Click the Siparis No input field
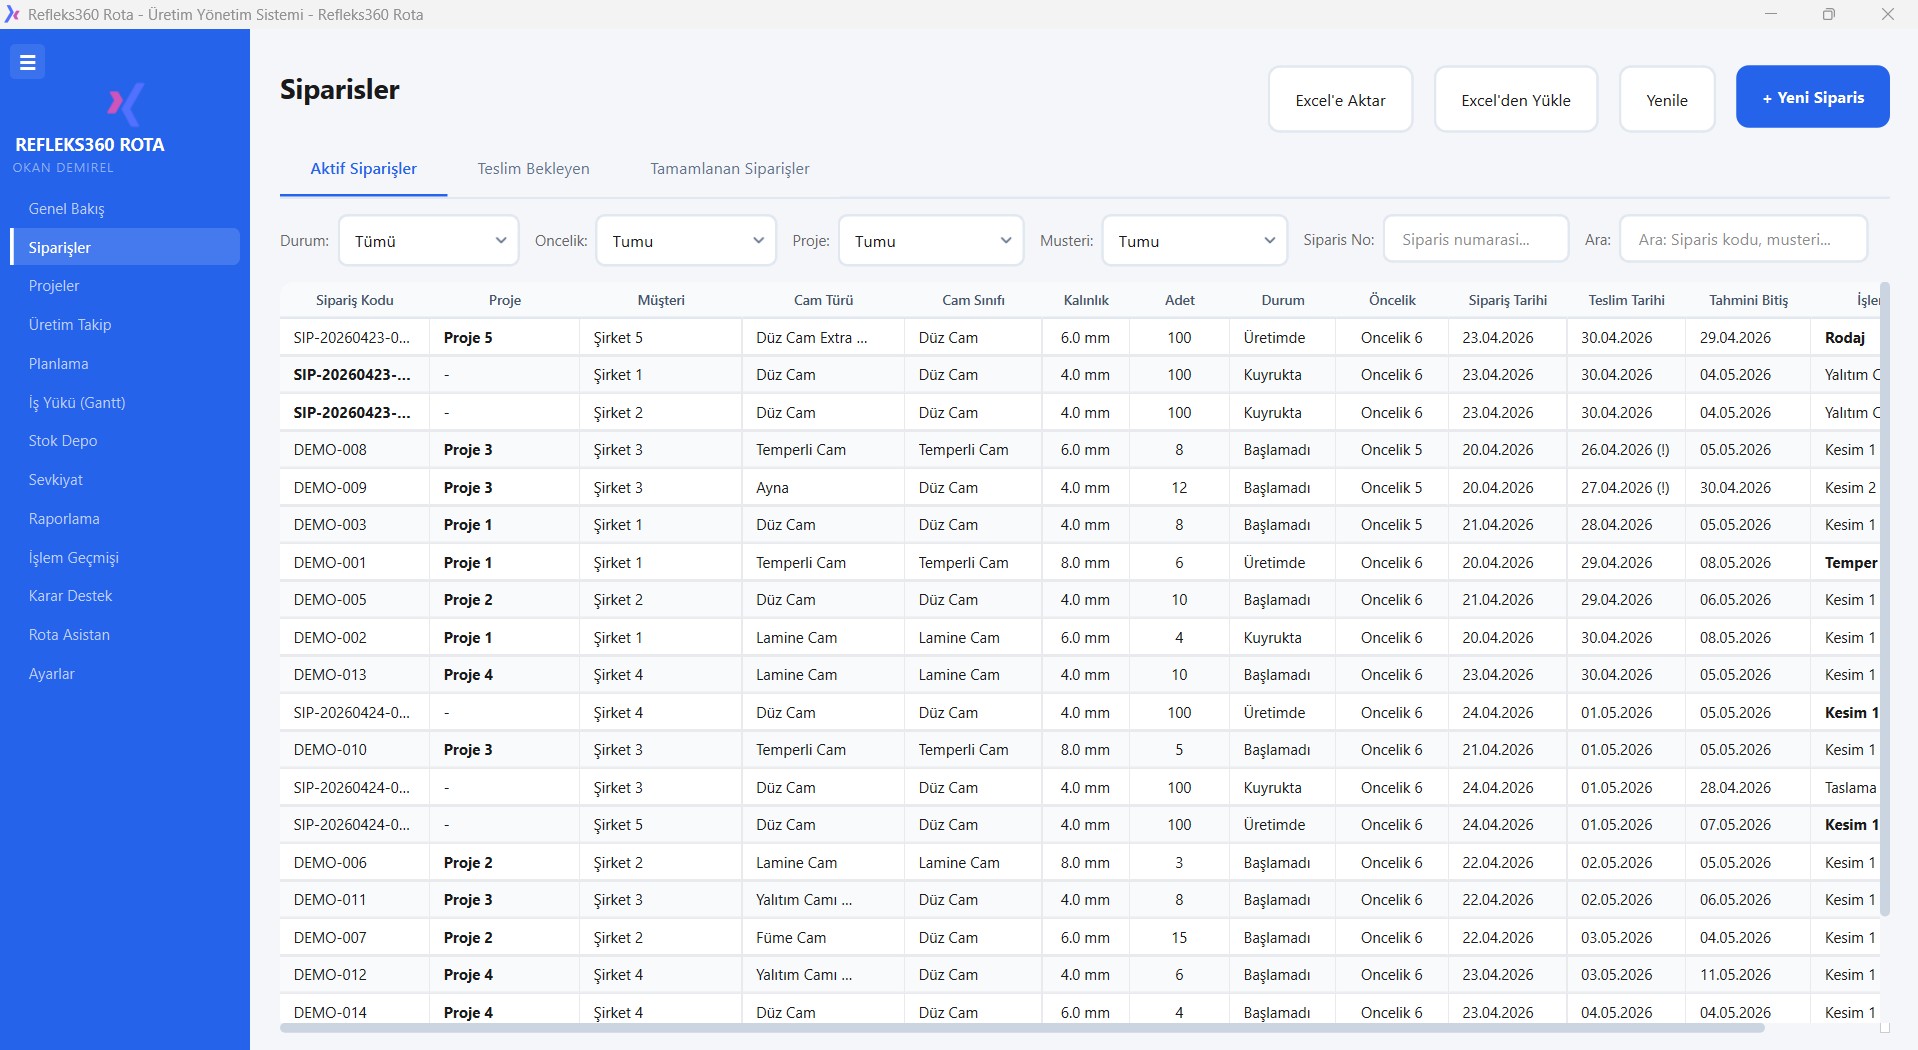1918x1050 pixels. [x=1475, y=240]
